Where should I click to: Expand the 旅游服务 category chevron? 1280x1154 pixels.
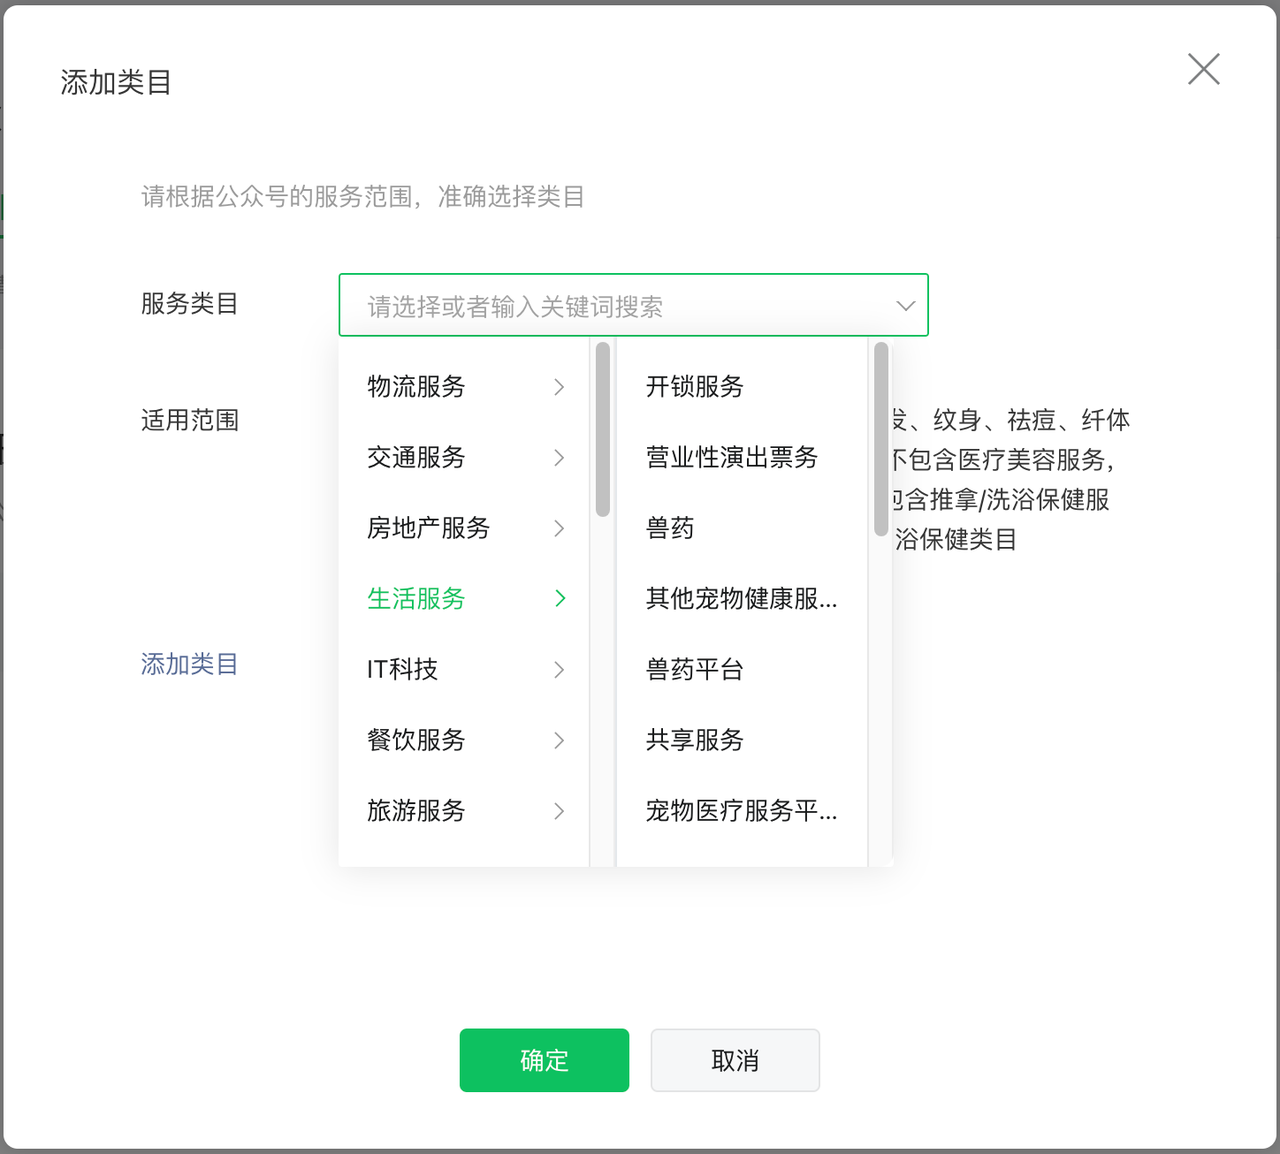click(x=559, y=812)
